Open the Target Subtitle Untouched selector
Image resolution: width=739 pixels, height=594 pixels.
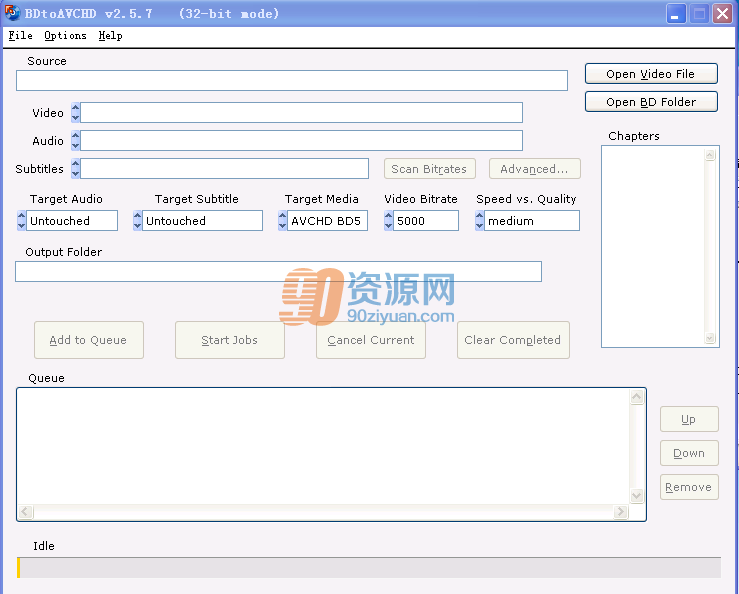[202, 221]
